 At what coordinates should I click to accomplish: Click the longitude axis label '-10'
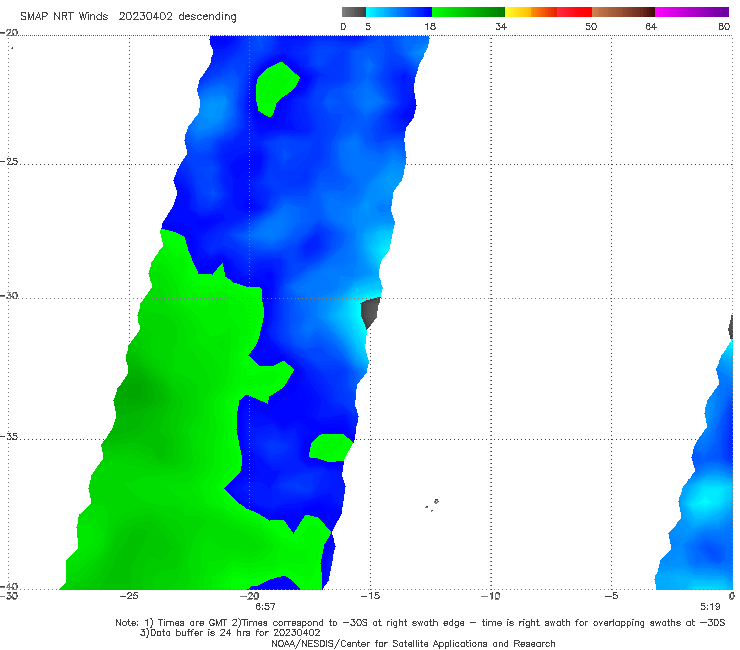[490, 596]
